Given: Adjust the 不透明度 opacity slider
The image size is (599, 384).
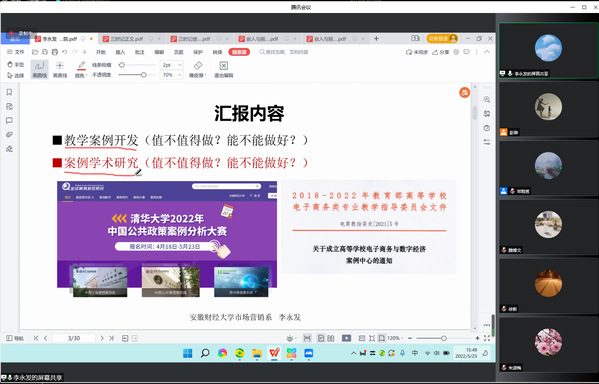Looking at the screenshot, I should (x=137, y=75).
